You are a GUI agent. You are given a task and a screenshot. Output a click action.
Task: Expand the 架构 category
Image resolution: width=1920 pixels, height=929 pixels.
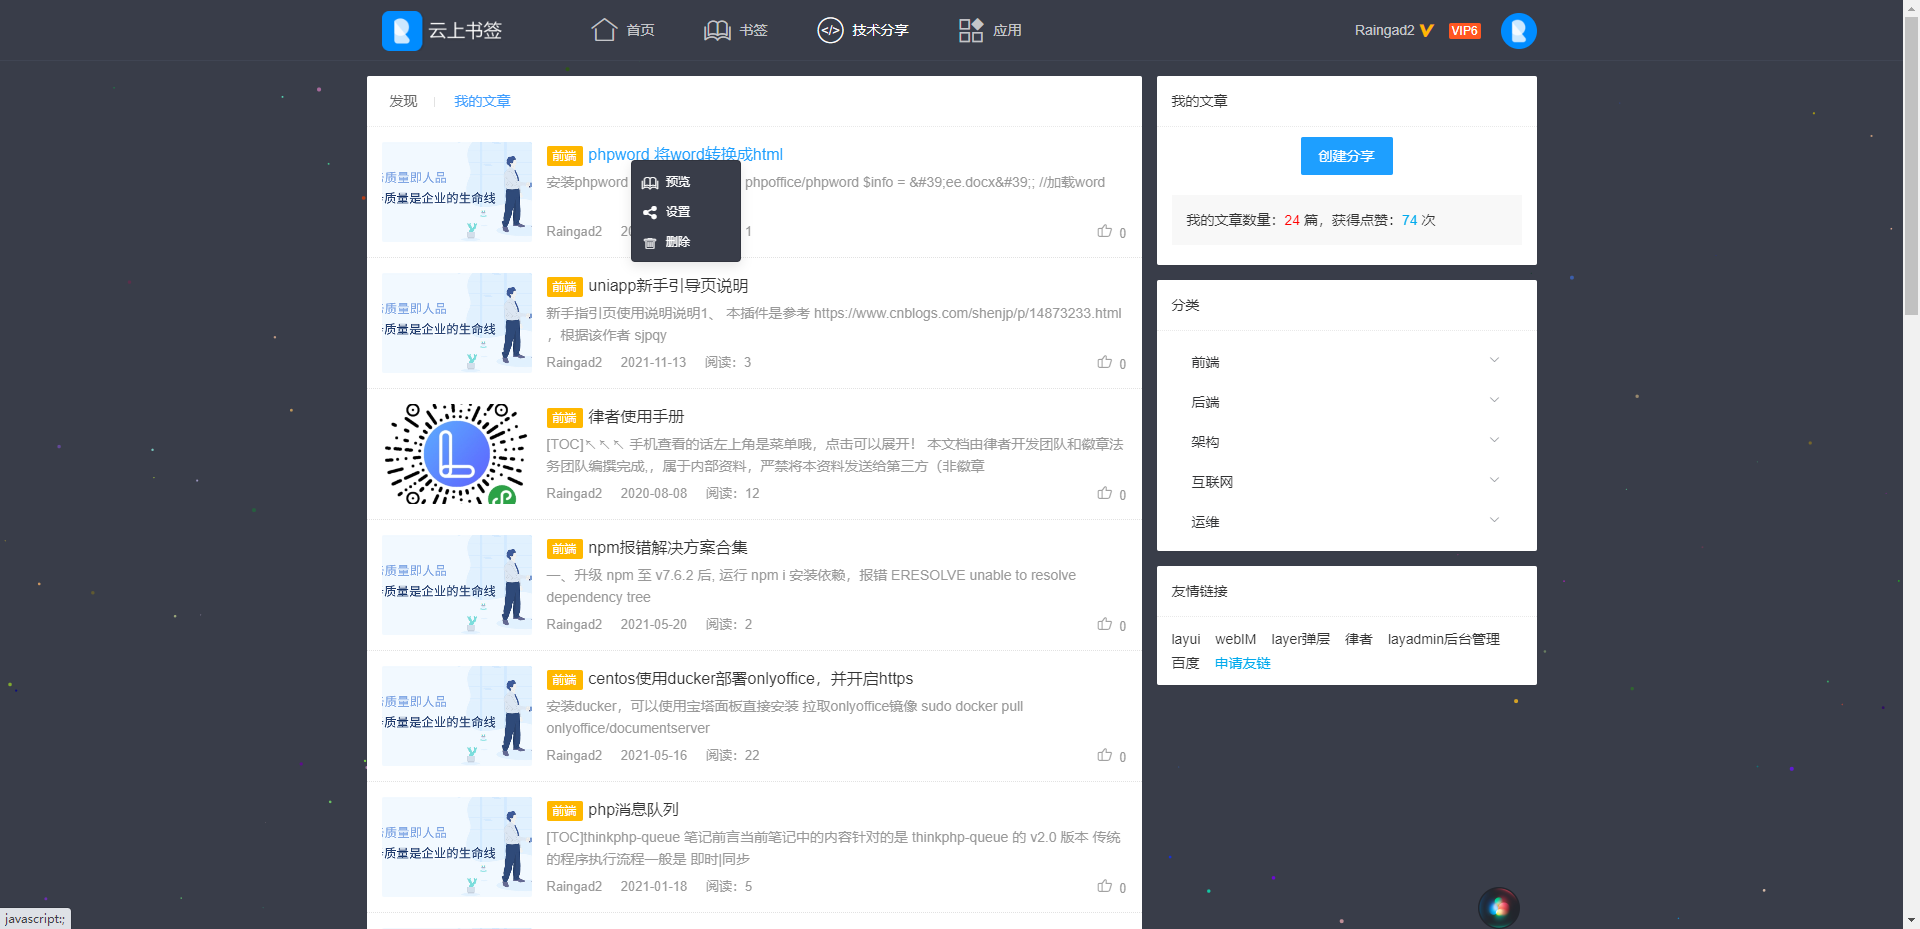tap(1346, 442)
